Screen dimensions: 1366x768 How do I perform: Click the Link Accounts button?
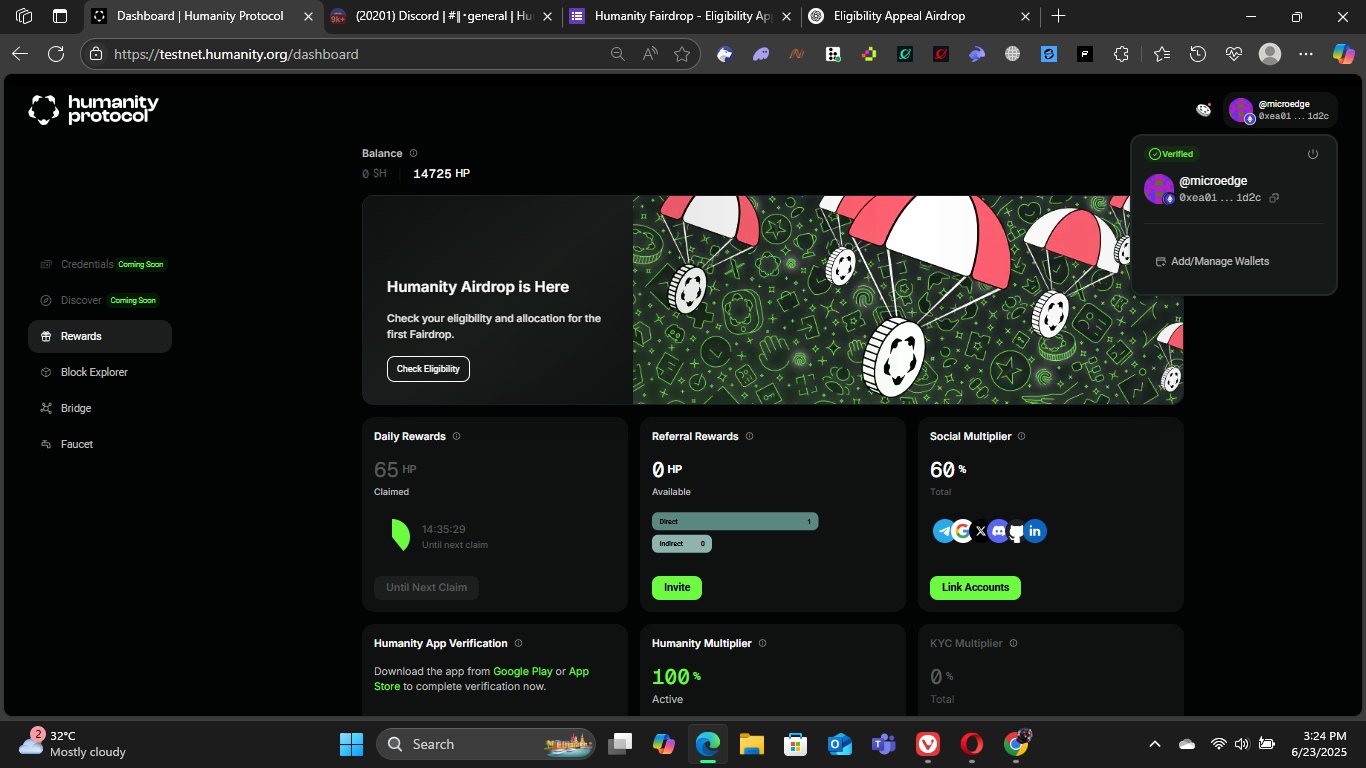975,587
